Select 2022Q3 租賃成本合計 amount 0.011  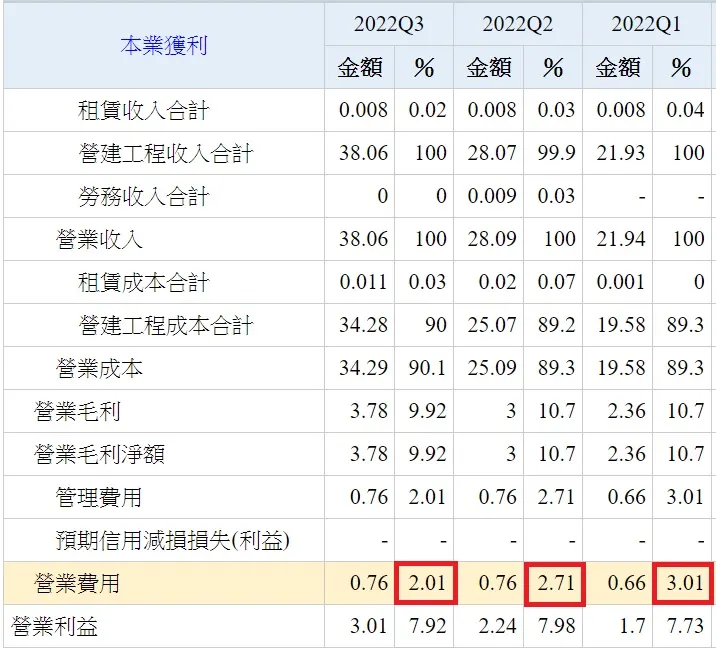point(363,282)
